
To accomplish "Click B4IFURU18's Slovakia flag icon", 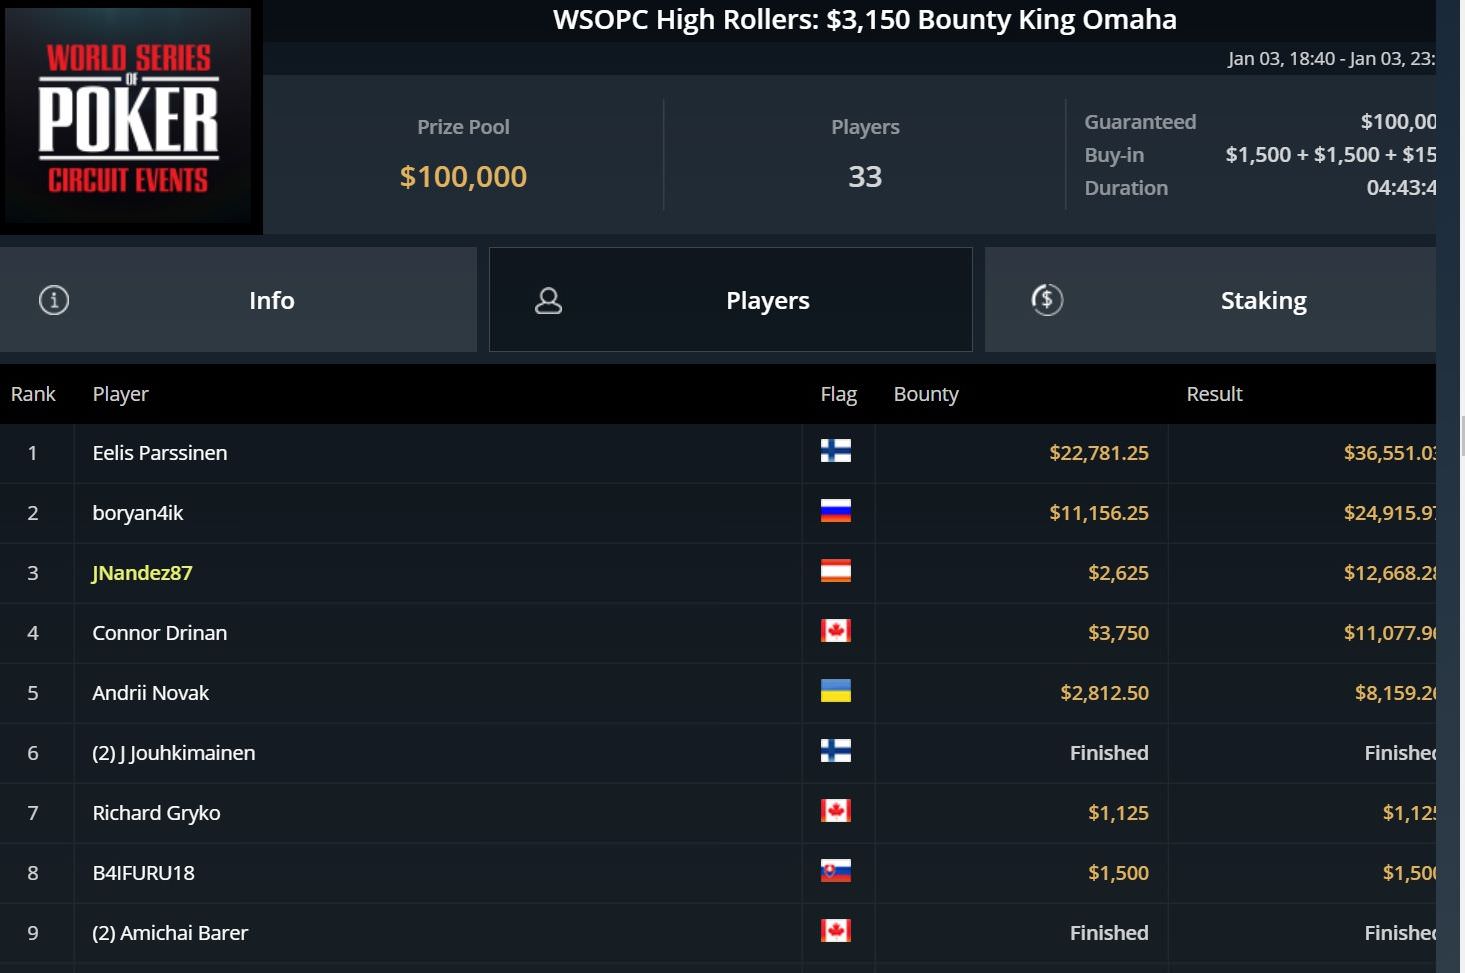I will pos(835,872).
